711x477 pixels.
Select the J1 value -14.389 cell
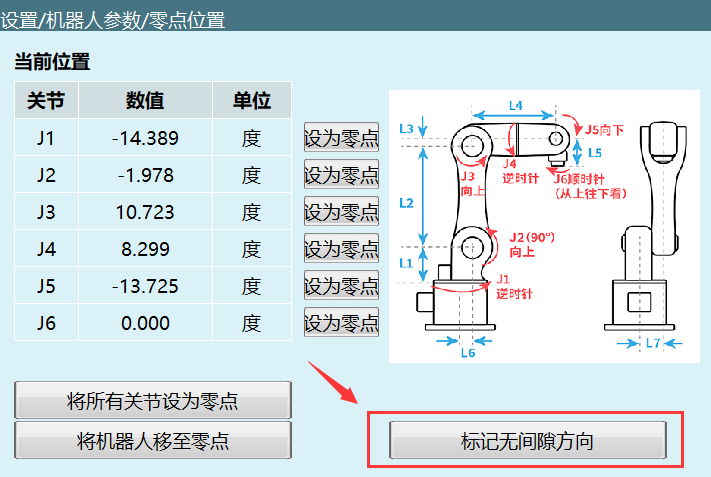pyautogui.click(x=145, y=138)
